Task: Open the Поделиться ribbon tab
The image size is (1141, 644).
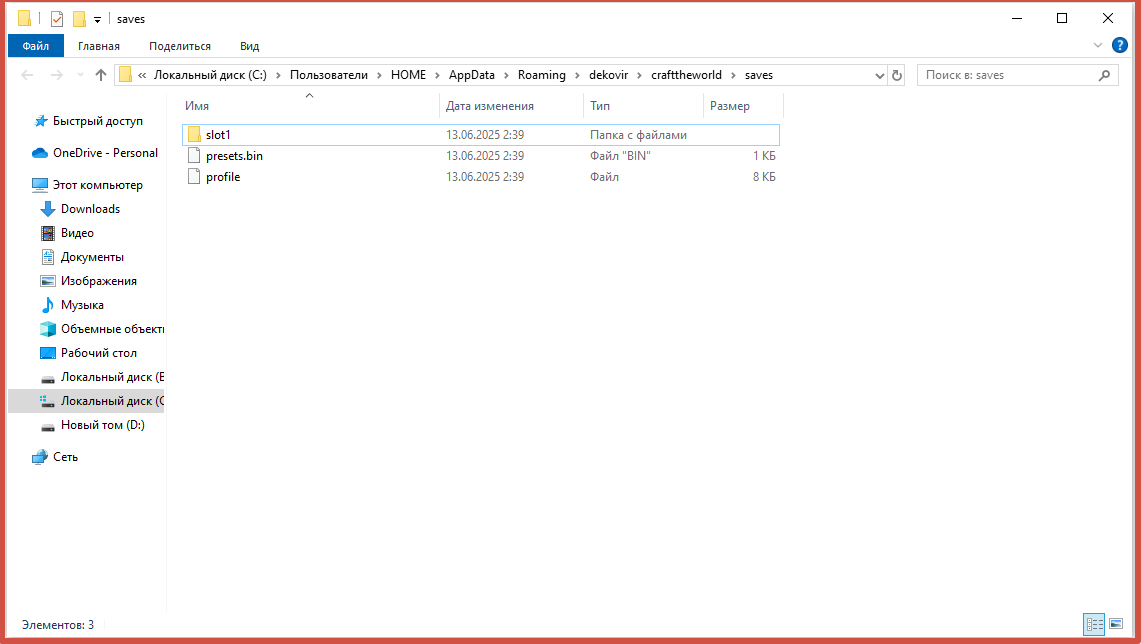Action: [x=180, y=46]
